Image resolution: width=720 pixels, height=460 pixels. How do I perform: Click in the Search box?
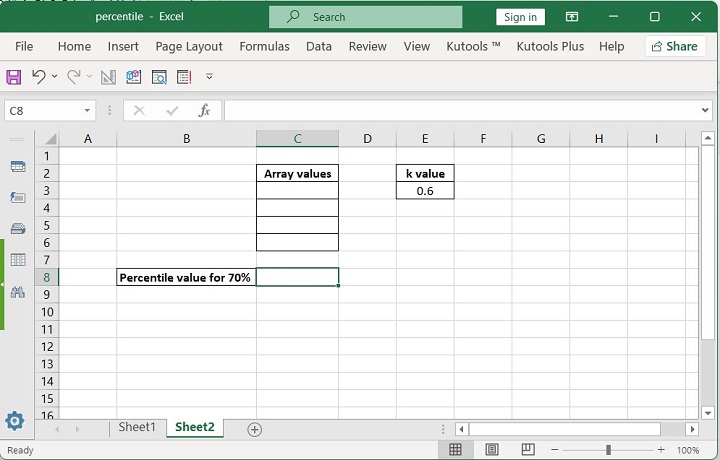366,17
